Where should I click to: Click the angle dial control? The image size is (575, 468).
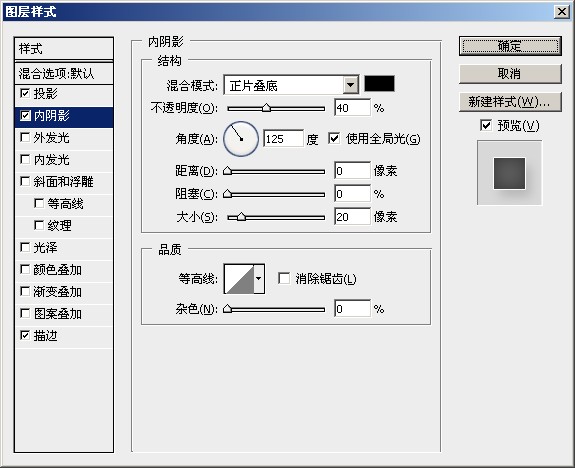(241, 139)
